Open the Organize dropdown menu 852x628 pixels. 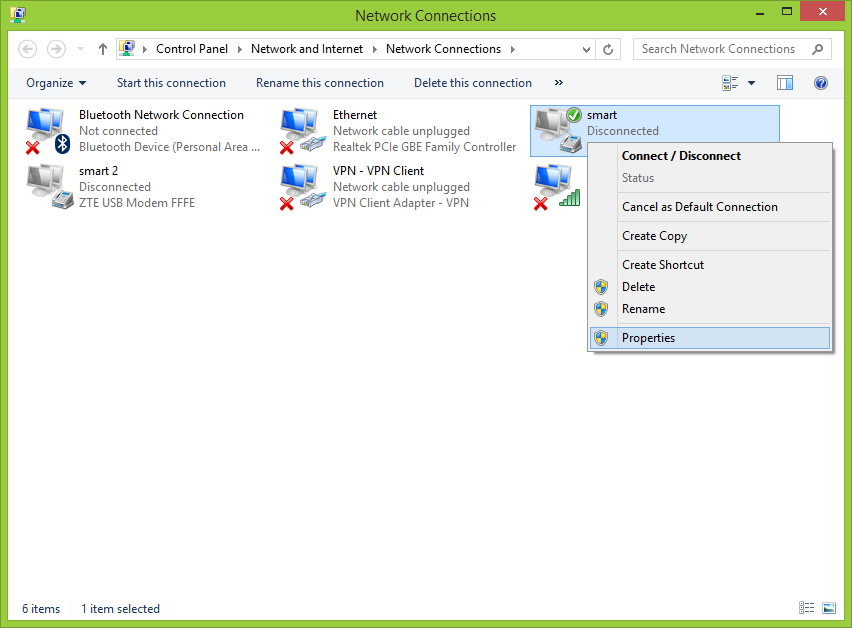(56, 83)
